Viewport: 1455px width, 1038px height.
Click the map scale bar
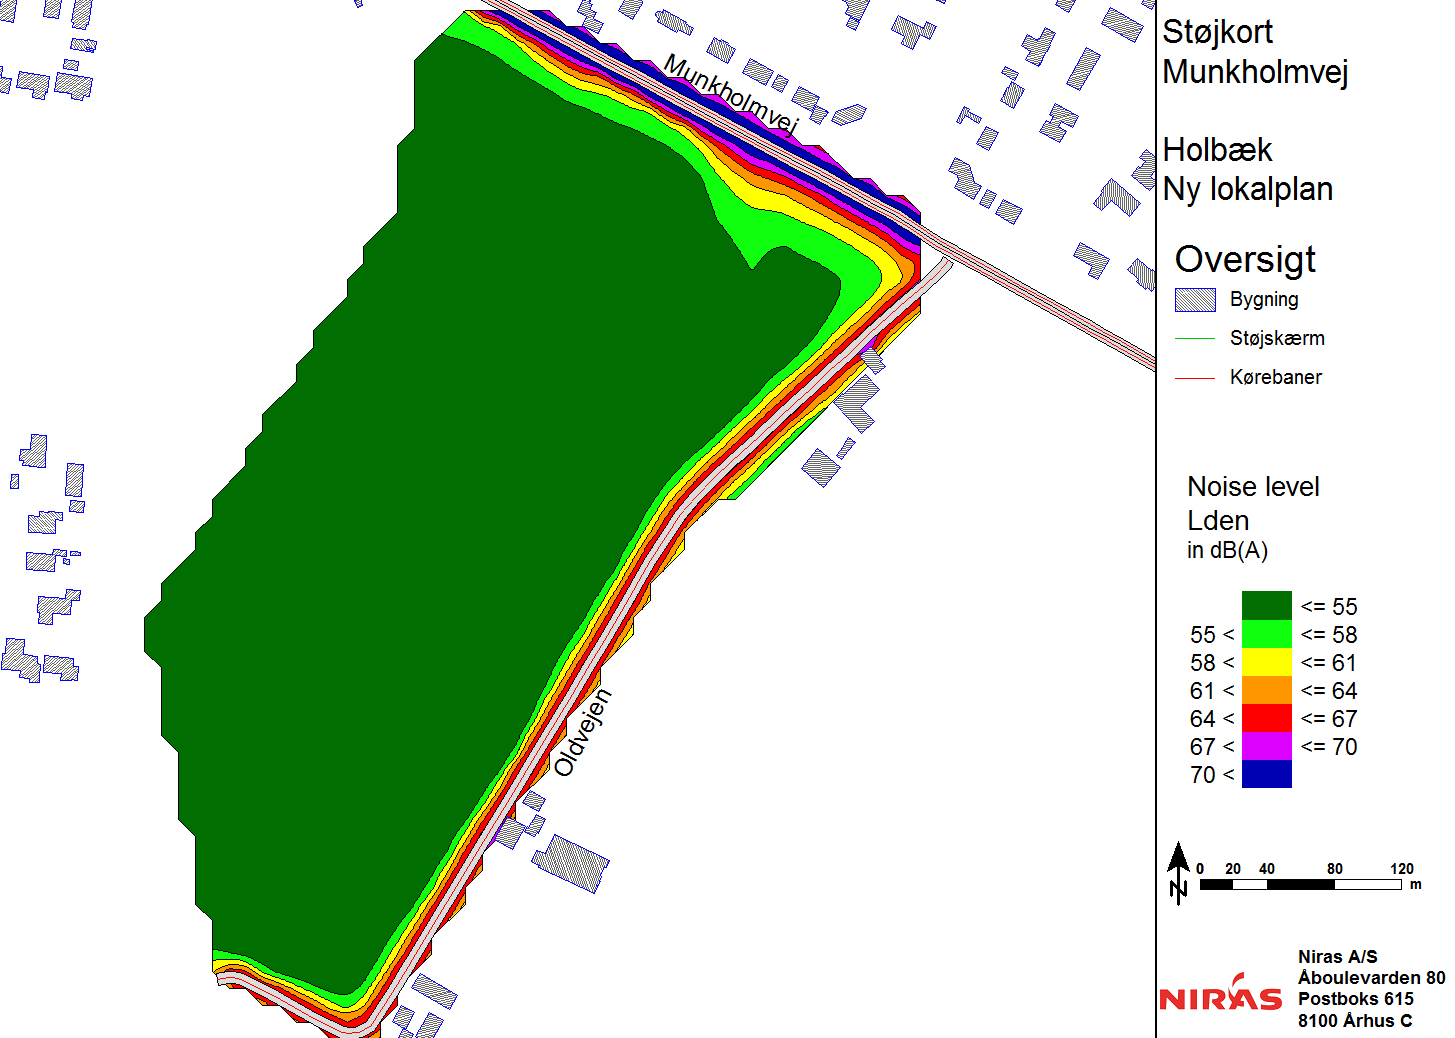(x=1300, y=884)
